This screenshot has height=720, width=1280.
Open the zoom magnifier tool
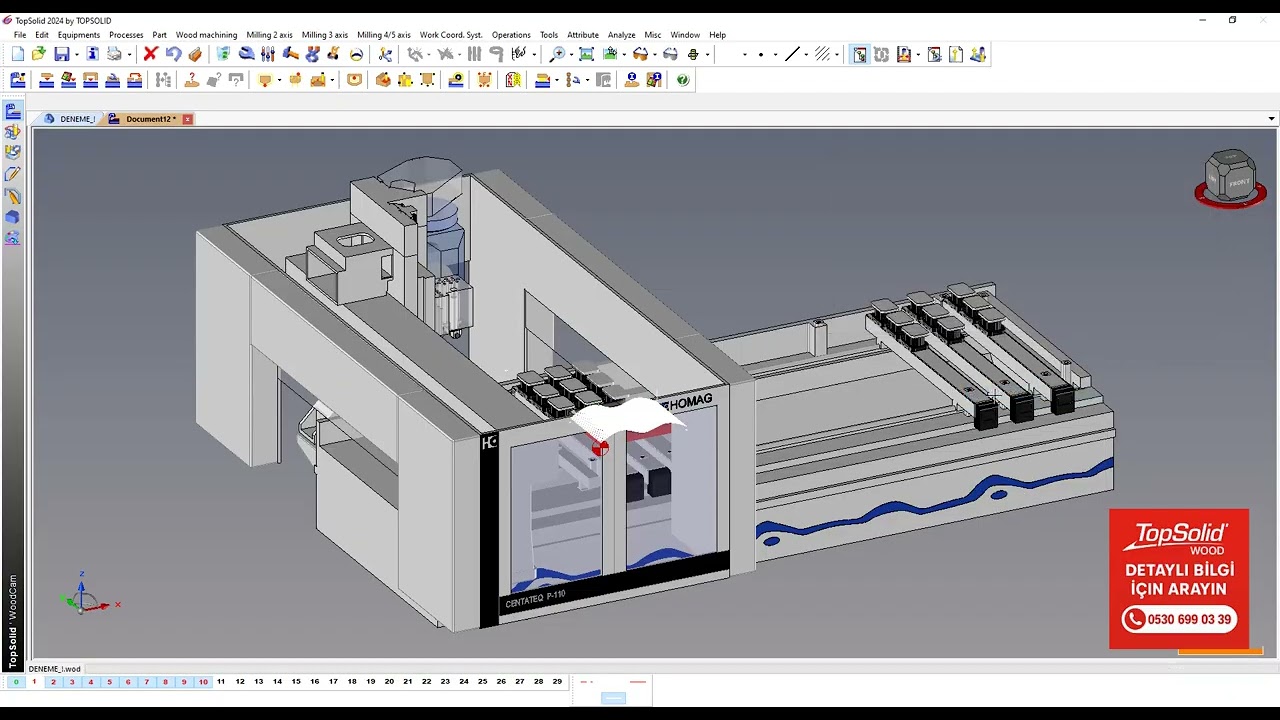[558, 54]
